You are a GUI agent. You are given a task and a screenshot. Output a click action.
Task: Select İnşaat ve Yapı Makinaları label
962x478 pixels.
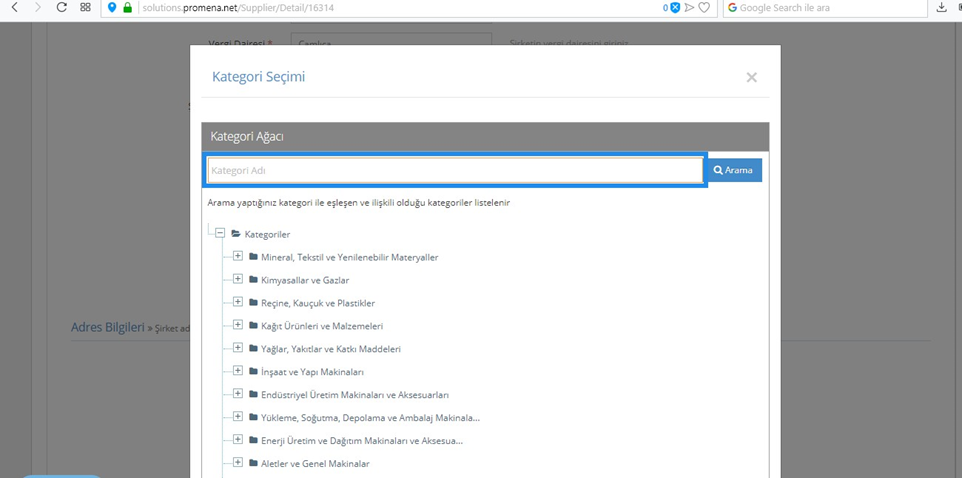313,372
